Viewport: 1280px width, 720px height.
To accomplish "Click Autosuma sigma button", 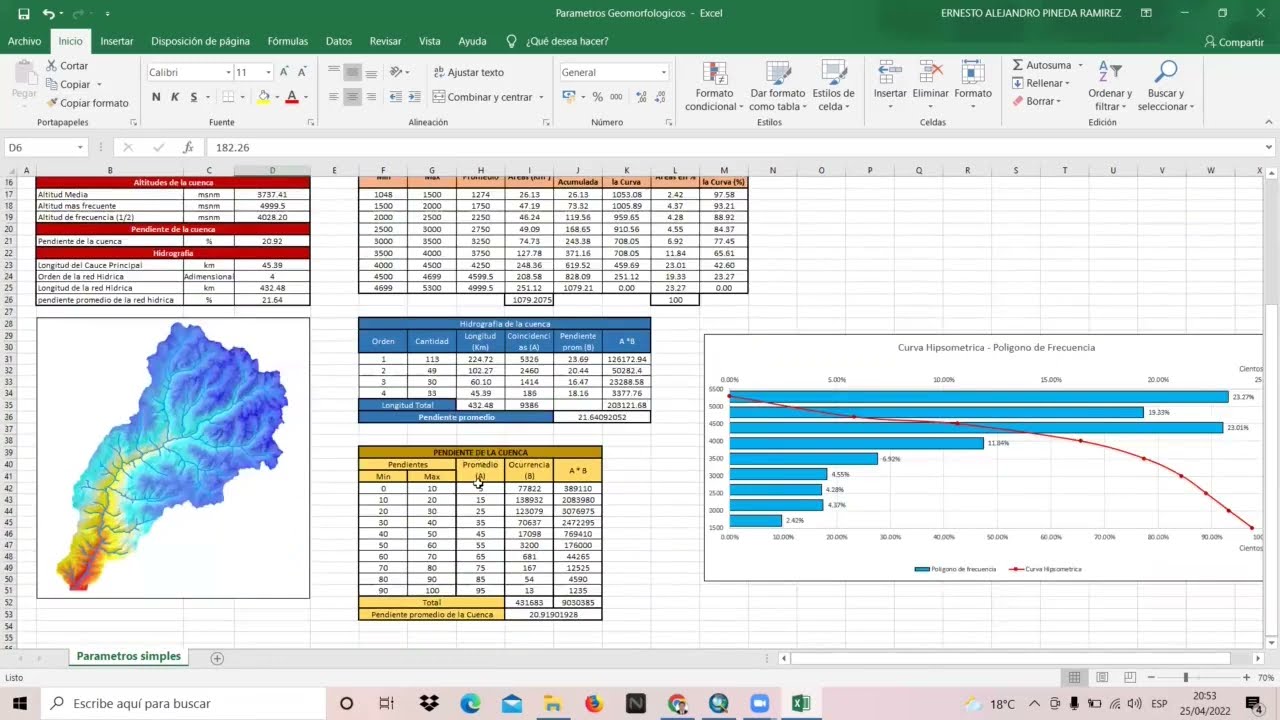I will 1042,65.
